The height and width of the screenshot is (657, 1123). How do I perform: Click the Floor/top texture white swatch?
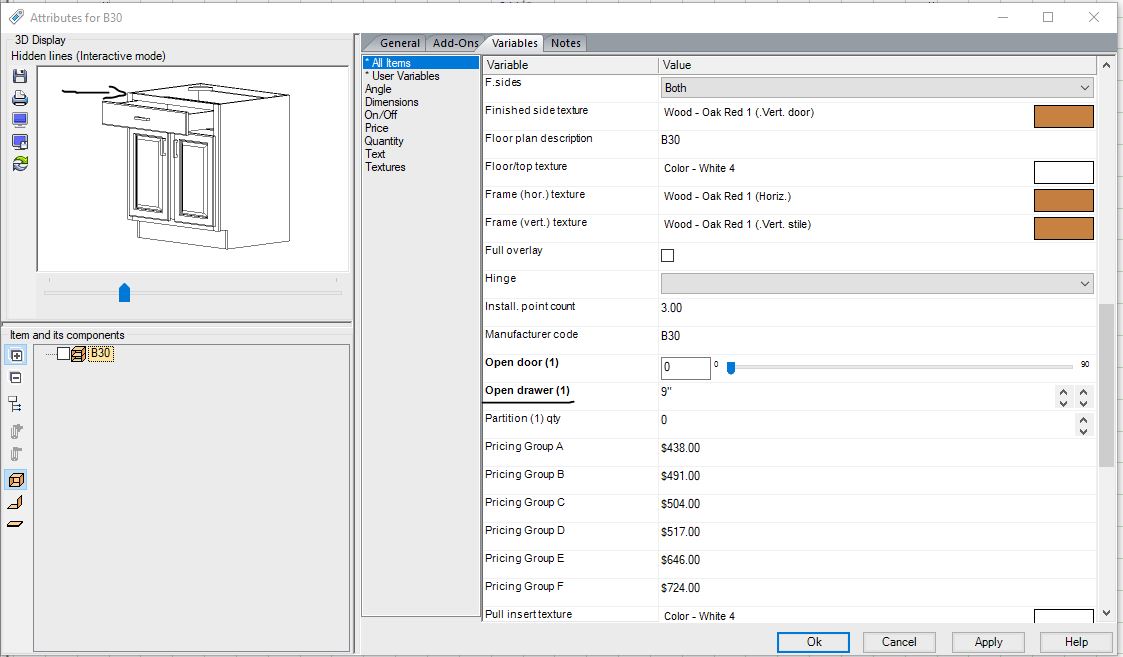click(x=1064, y=172)
